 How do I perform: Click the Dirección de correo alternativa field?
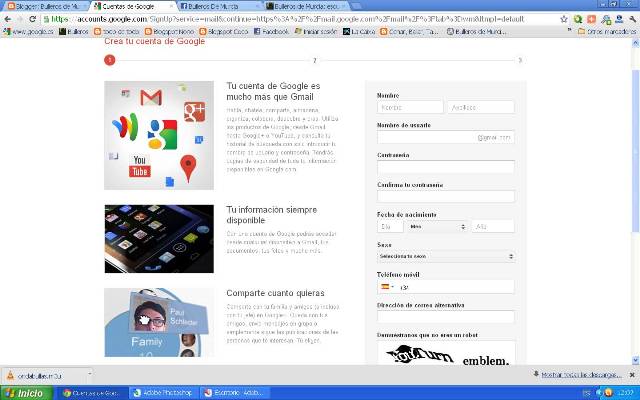click(x=446, y=317)
